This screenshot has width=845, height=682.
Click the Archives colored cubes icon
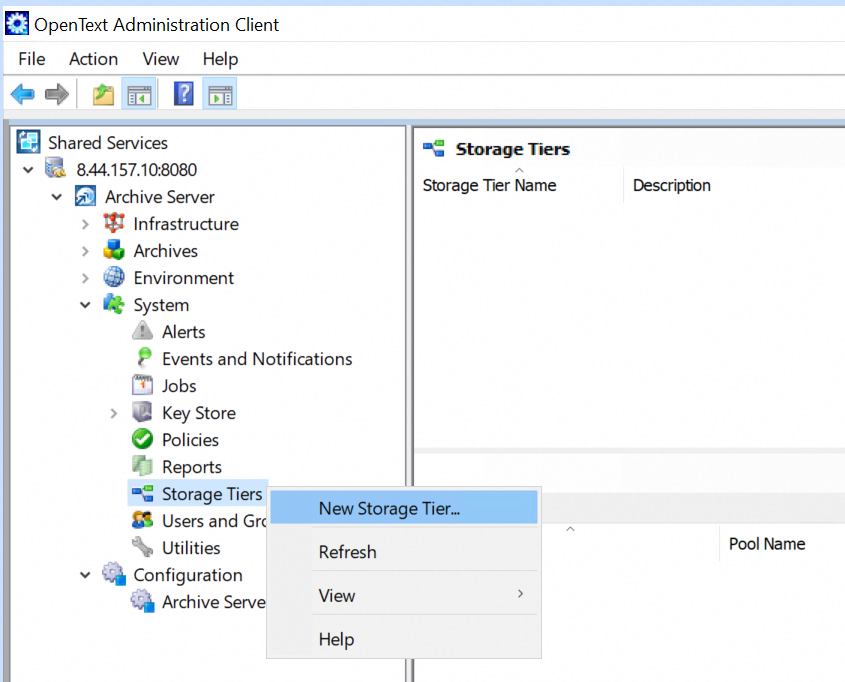point(114,250)
